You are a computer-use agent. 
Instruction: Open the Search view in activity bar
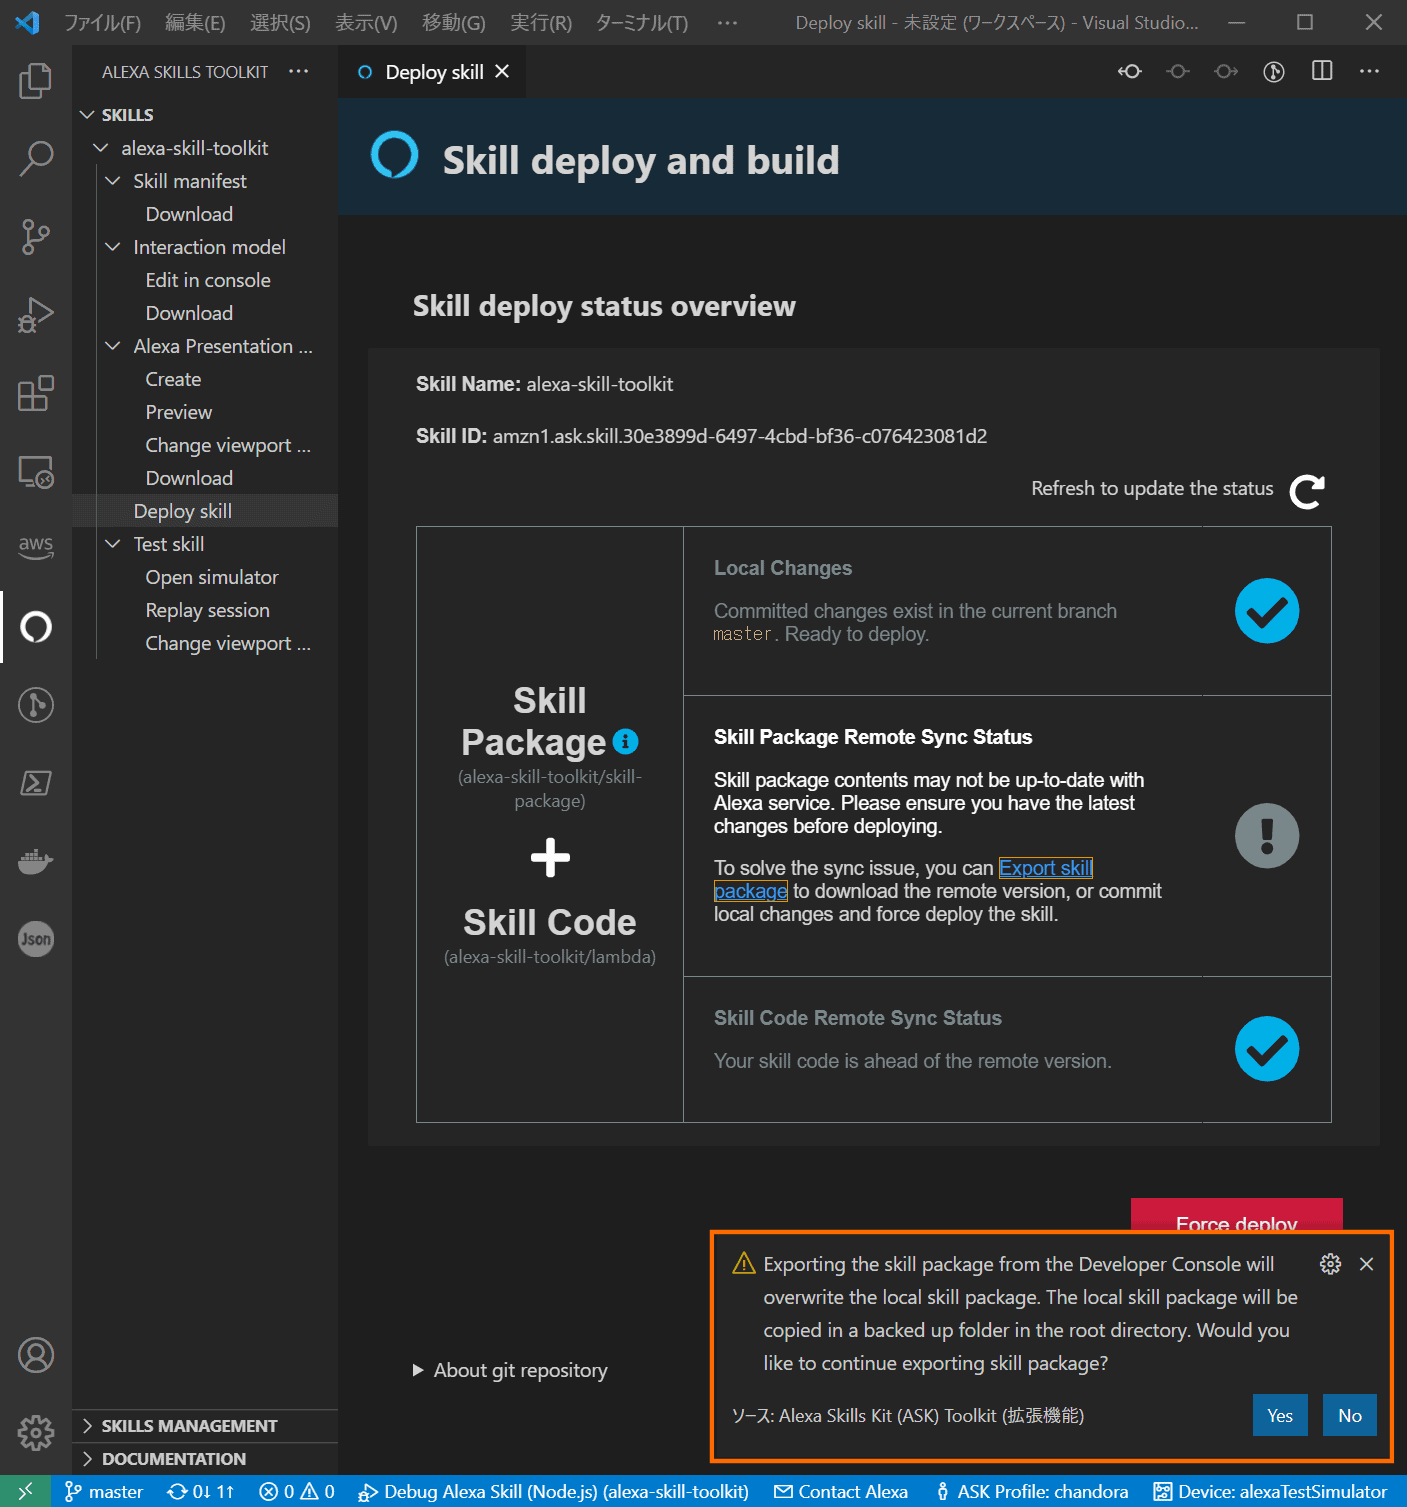[x=36, y=158]
